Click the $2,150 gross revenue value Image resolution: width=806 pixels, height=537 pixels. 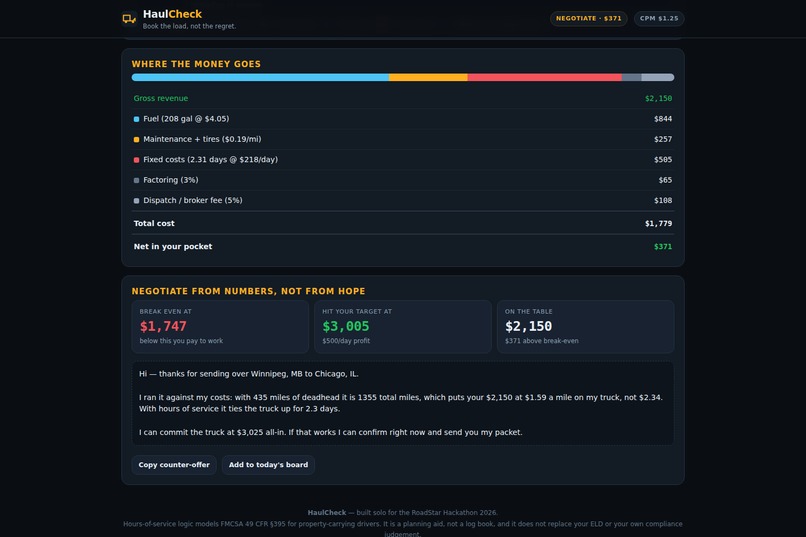pos(658,98)
